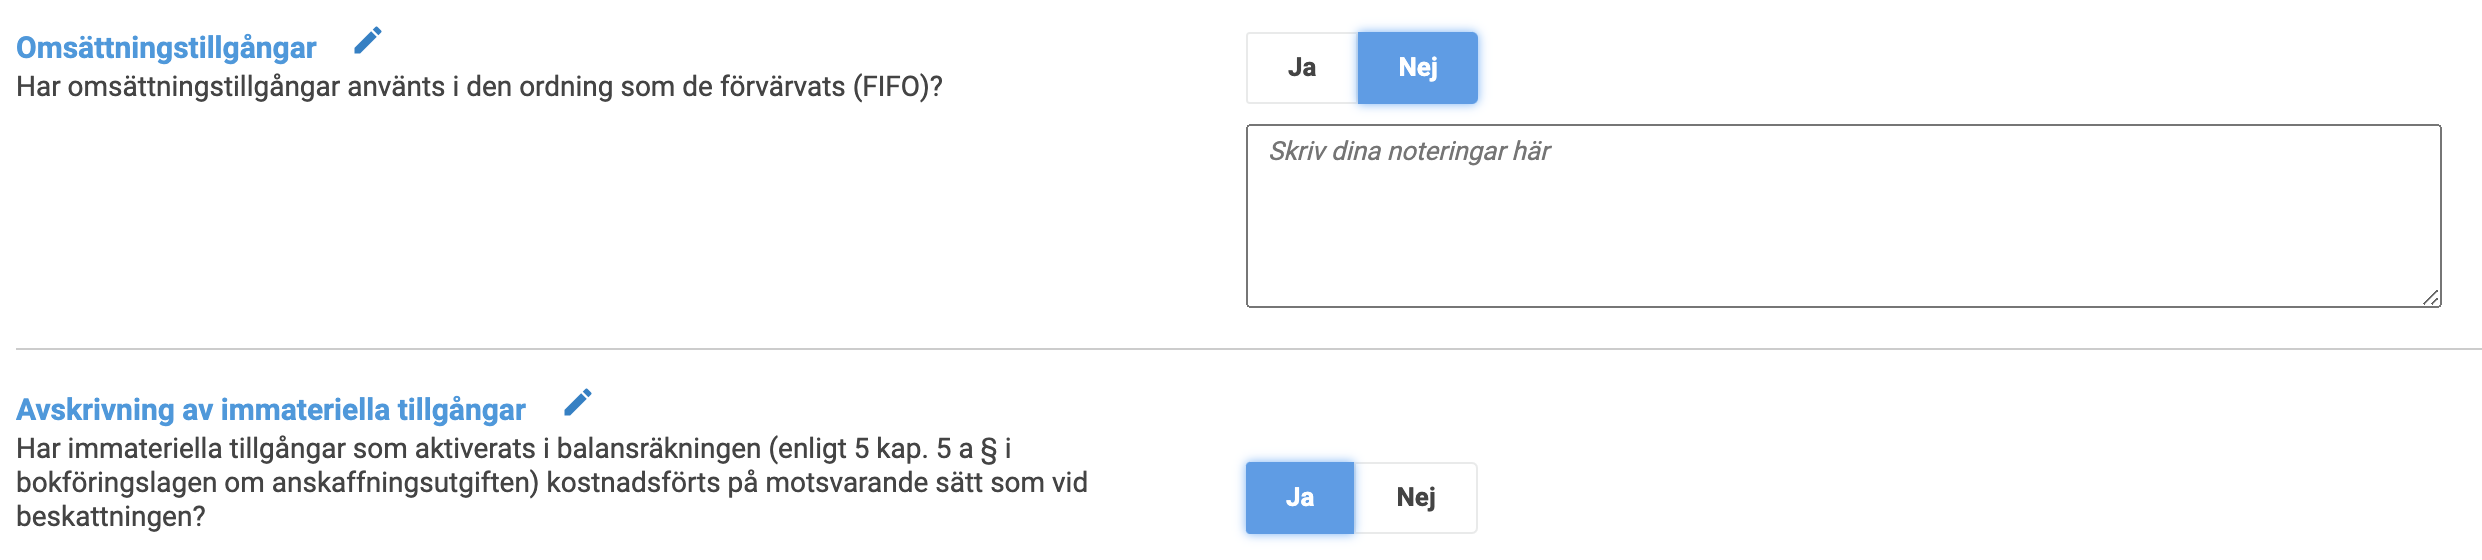Open the Omsättningstillgångar heading link

166,48
